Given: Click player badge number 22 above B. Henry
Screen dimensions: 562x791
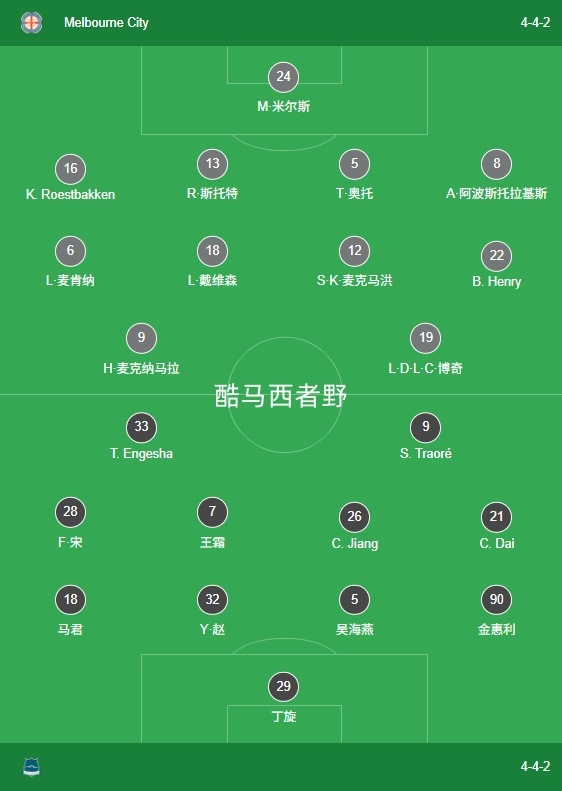Looking at the screenshot, I should coord(496,256).
